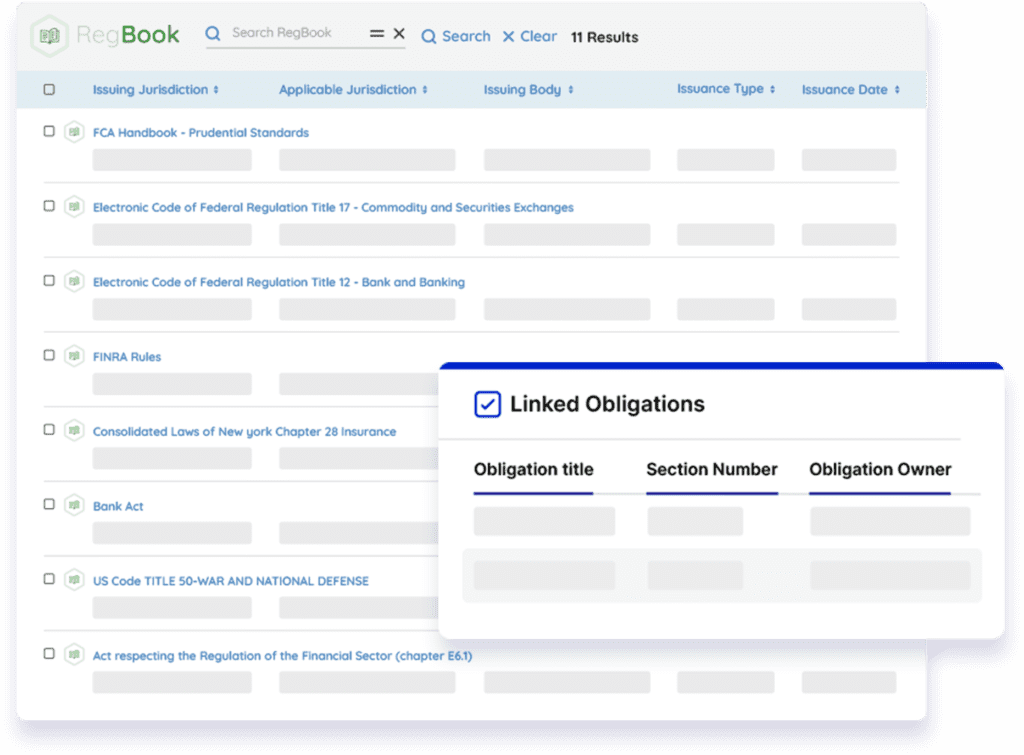
Task: Click the Clear button
Action: 530,37
